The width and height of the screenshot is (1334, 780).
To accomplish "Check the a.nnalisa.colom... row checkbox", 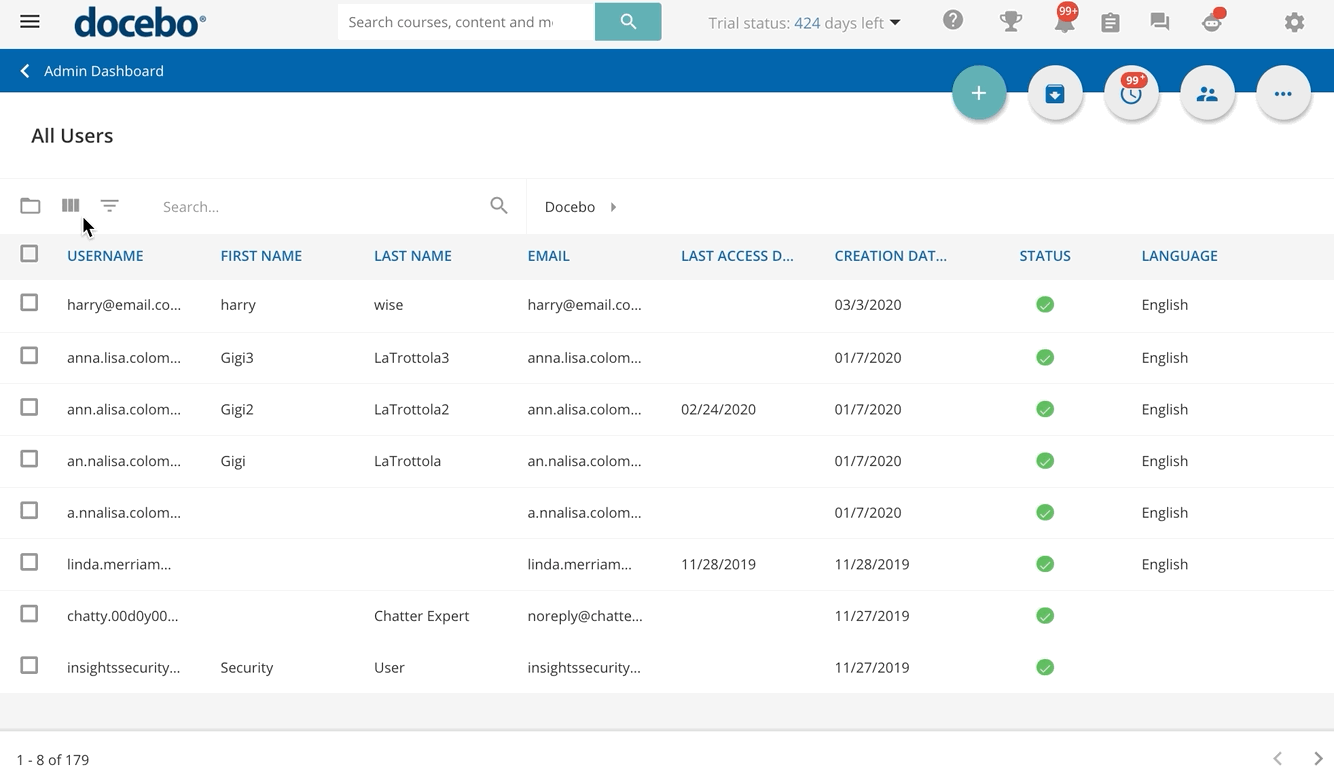I will pyautogui.click(x=29, y=510).
